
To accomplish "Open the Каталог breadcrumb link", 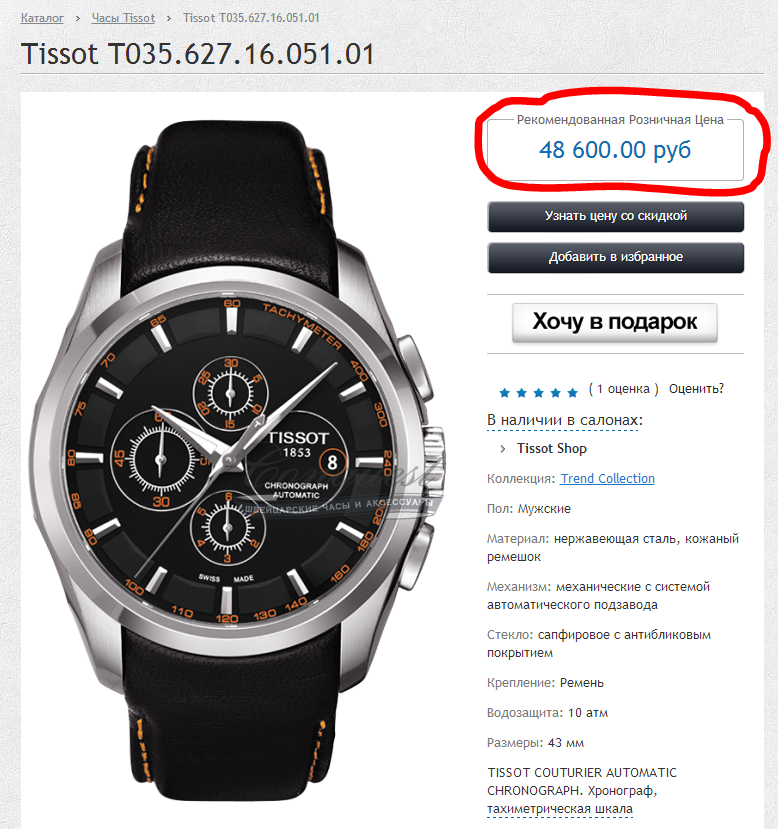I will click(42, 18).
